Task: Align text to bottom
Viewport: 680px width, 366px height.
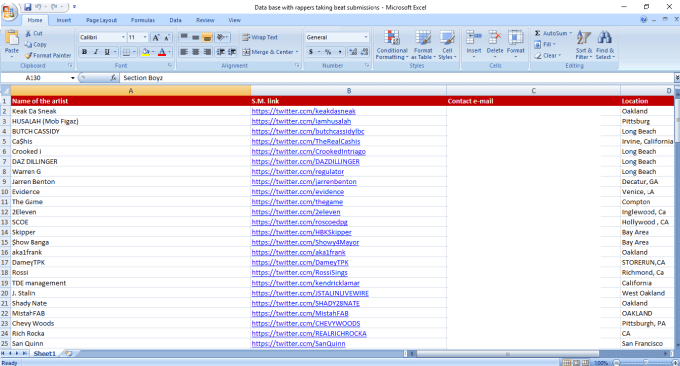Action: (207, 37)
